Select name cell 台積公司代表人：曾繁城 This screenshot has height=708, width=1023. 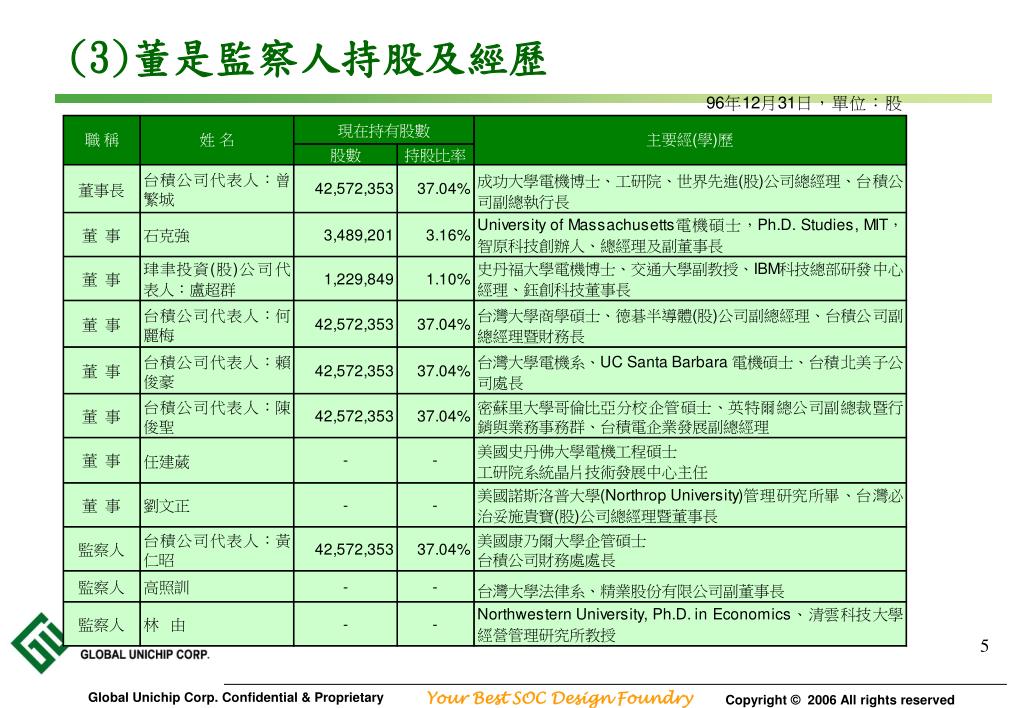point(217,190)
